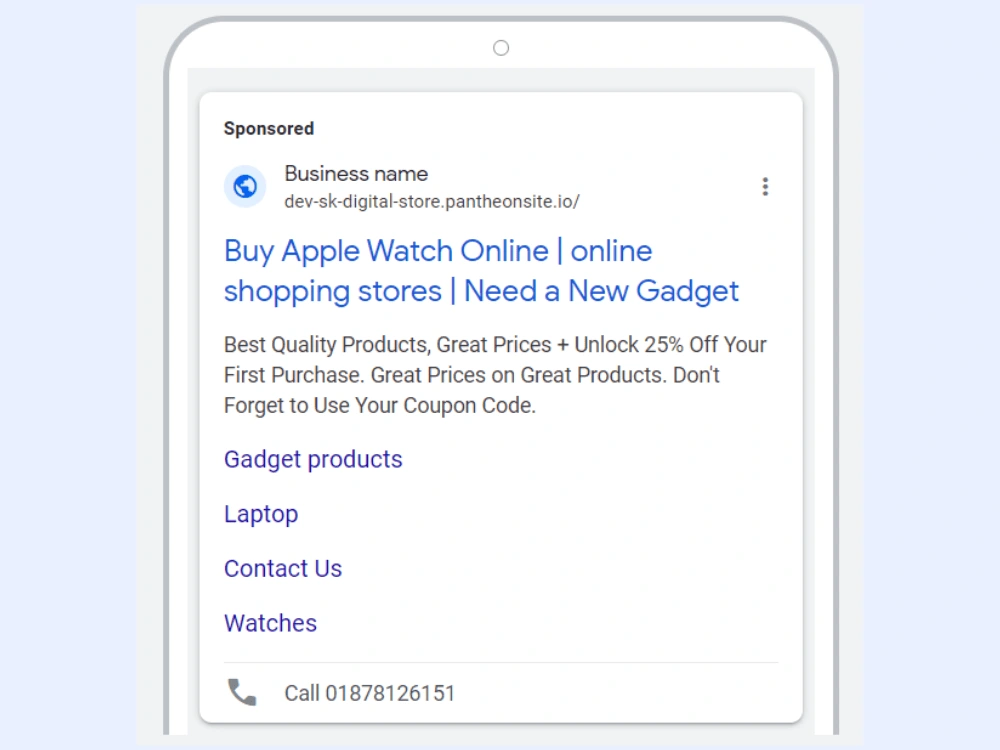Tap the phone call icon

pos(242,693)
